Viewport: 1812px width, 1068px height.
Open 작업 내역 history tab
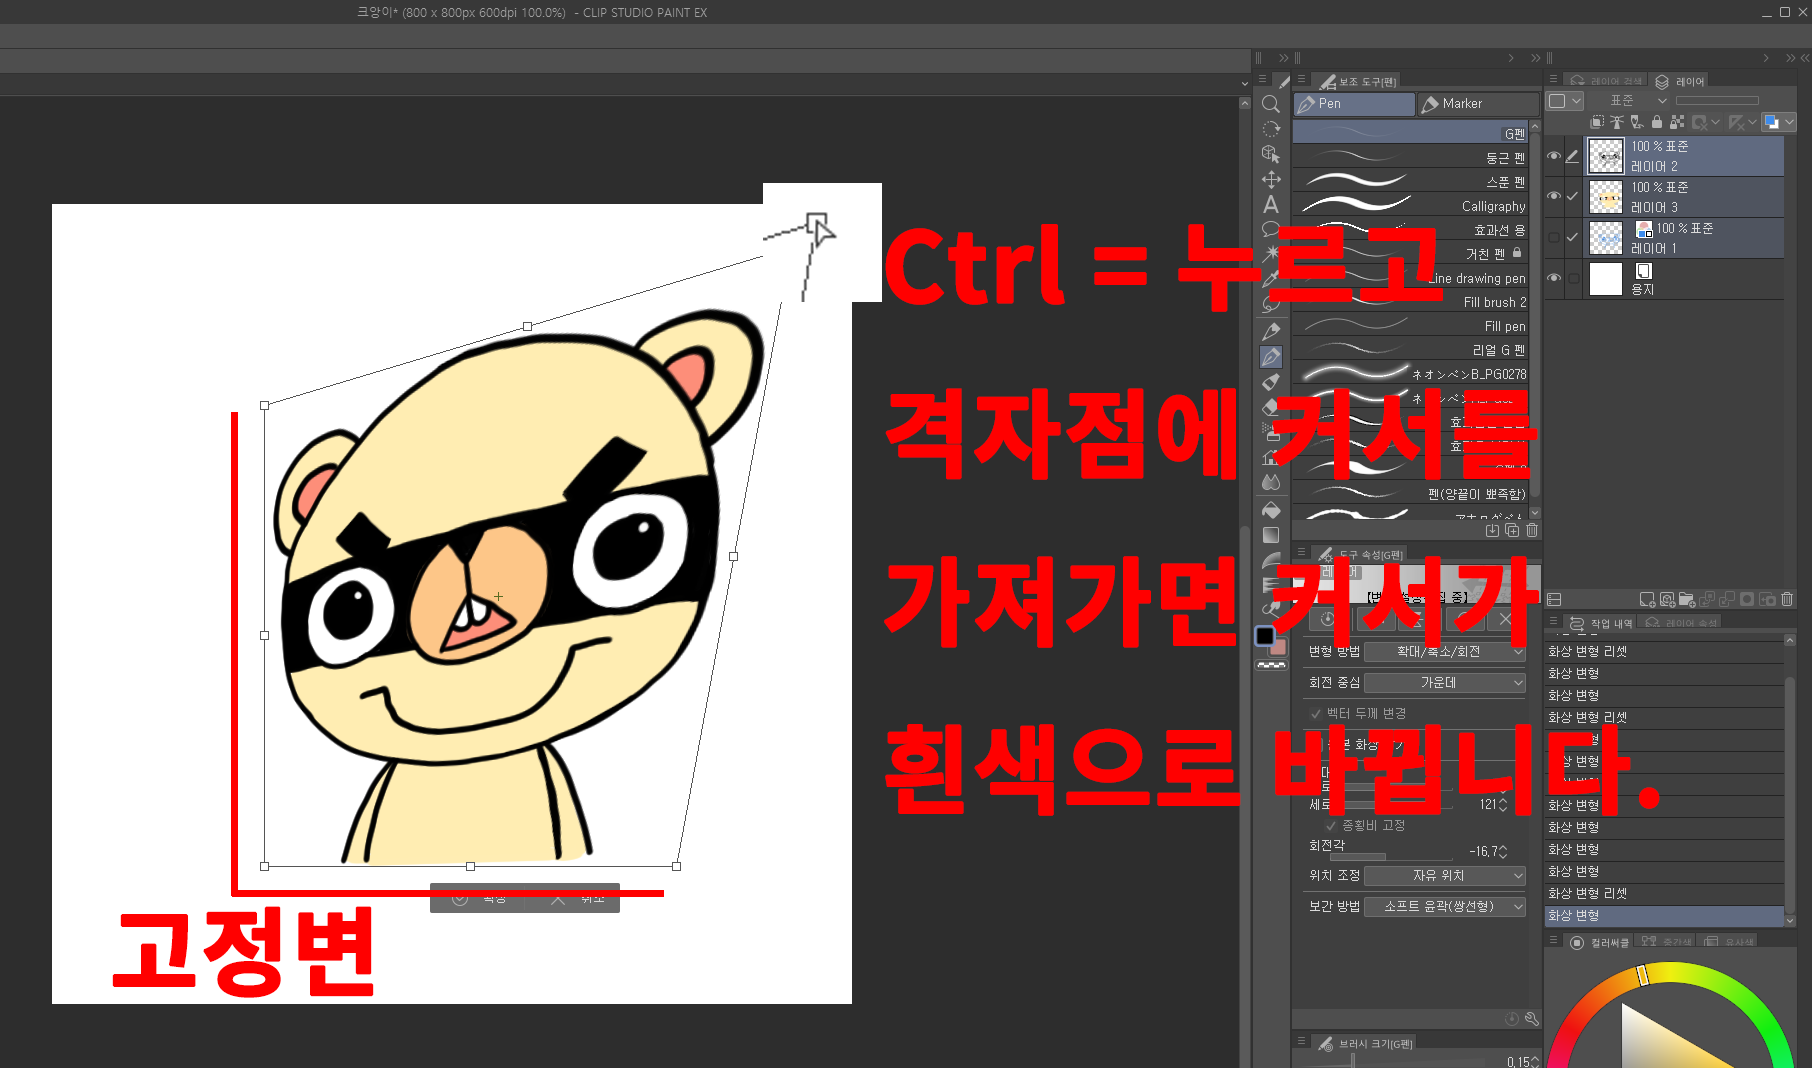tap(1601, 622)
